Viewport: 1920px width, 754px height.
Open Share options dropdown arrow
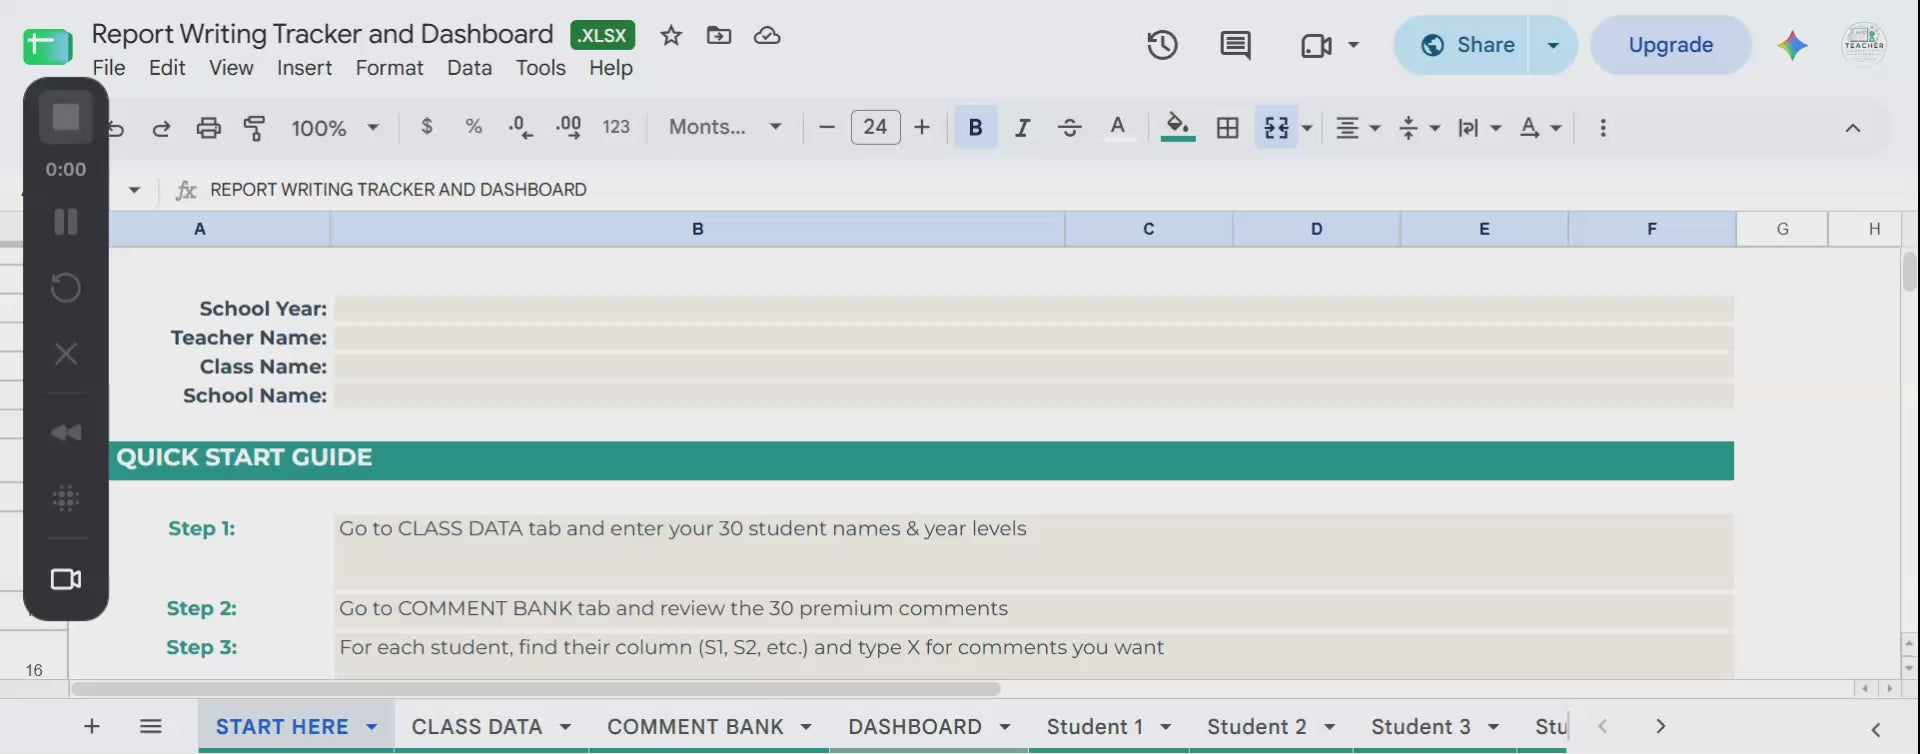pos(1553,45)
